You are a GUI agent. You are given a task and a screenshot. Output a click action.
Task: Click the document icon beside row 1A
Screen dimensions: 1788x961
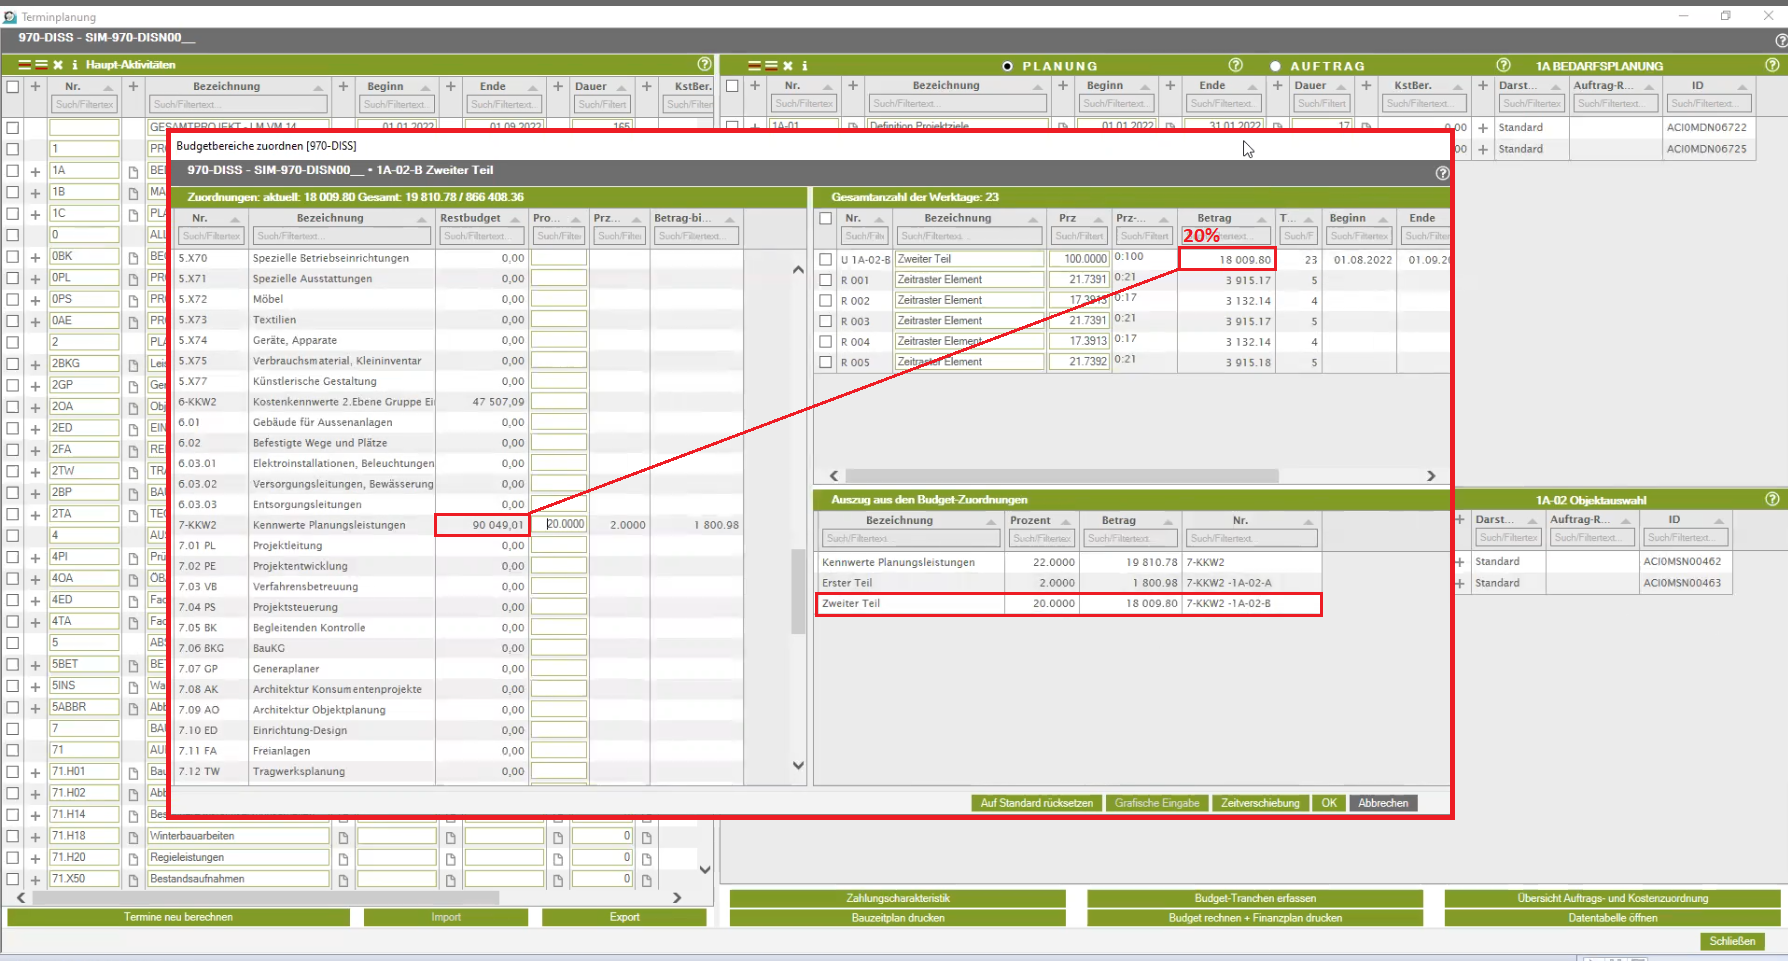133,171
